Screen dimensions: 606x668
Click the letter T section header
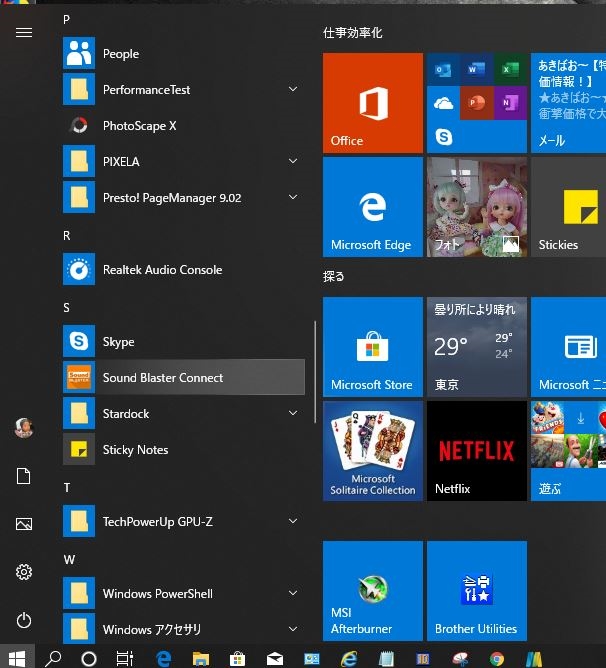point(67,487)
